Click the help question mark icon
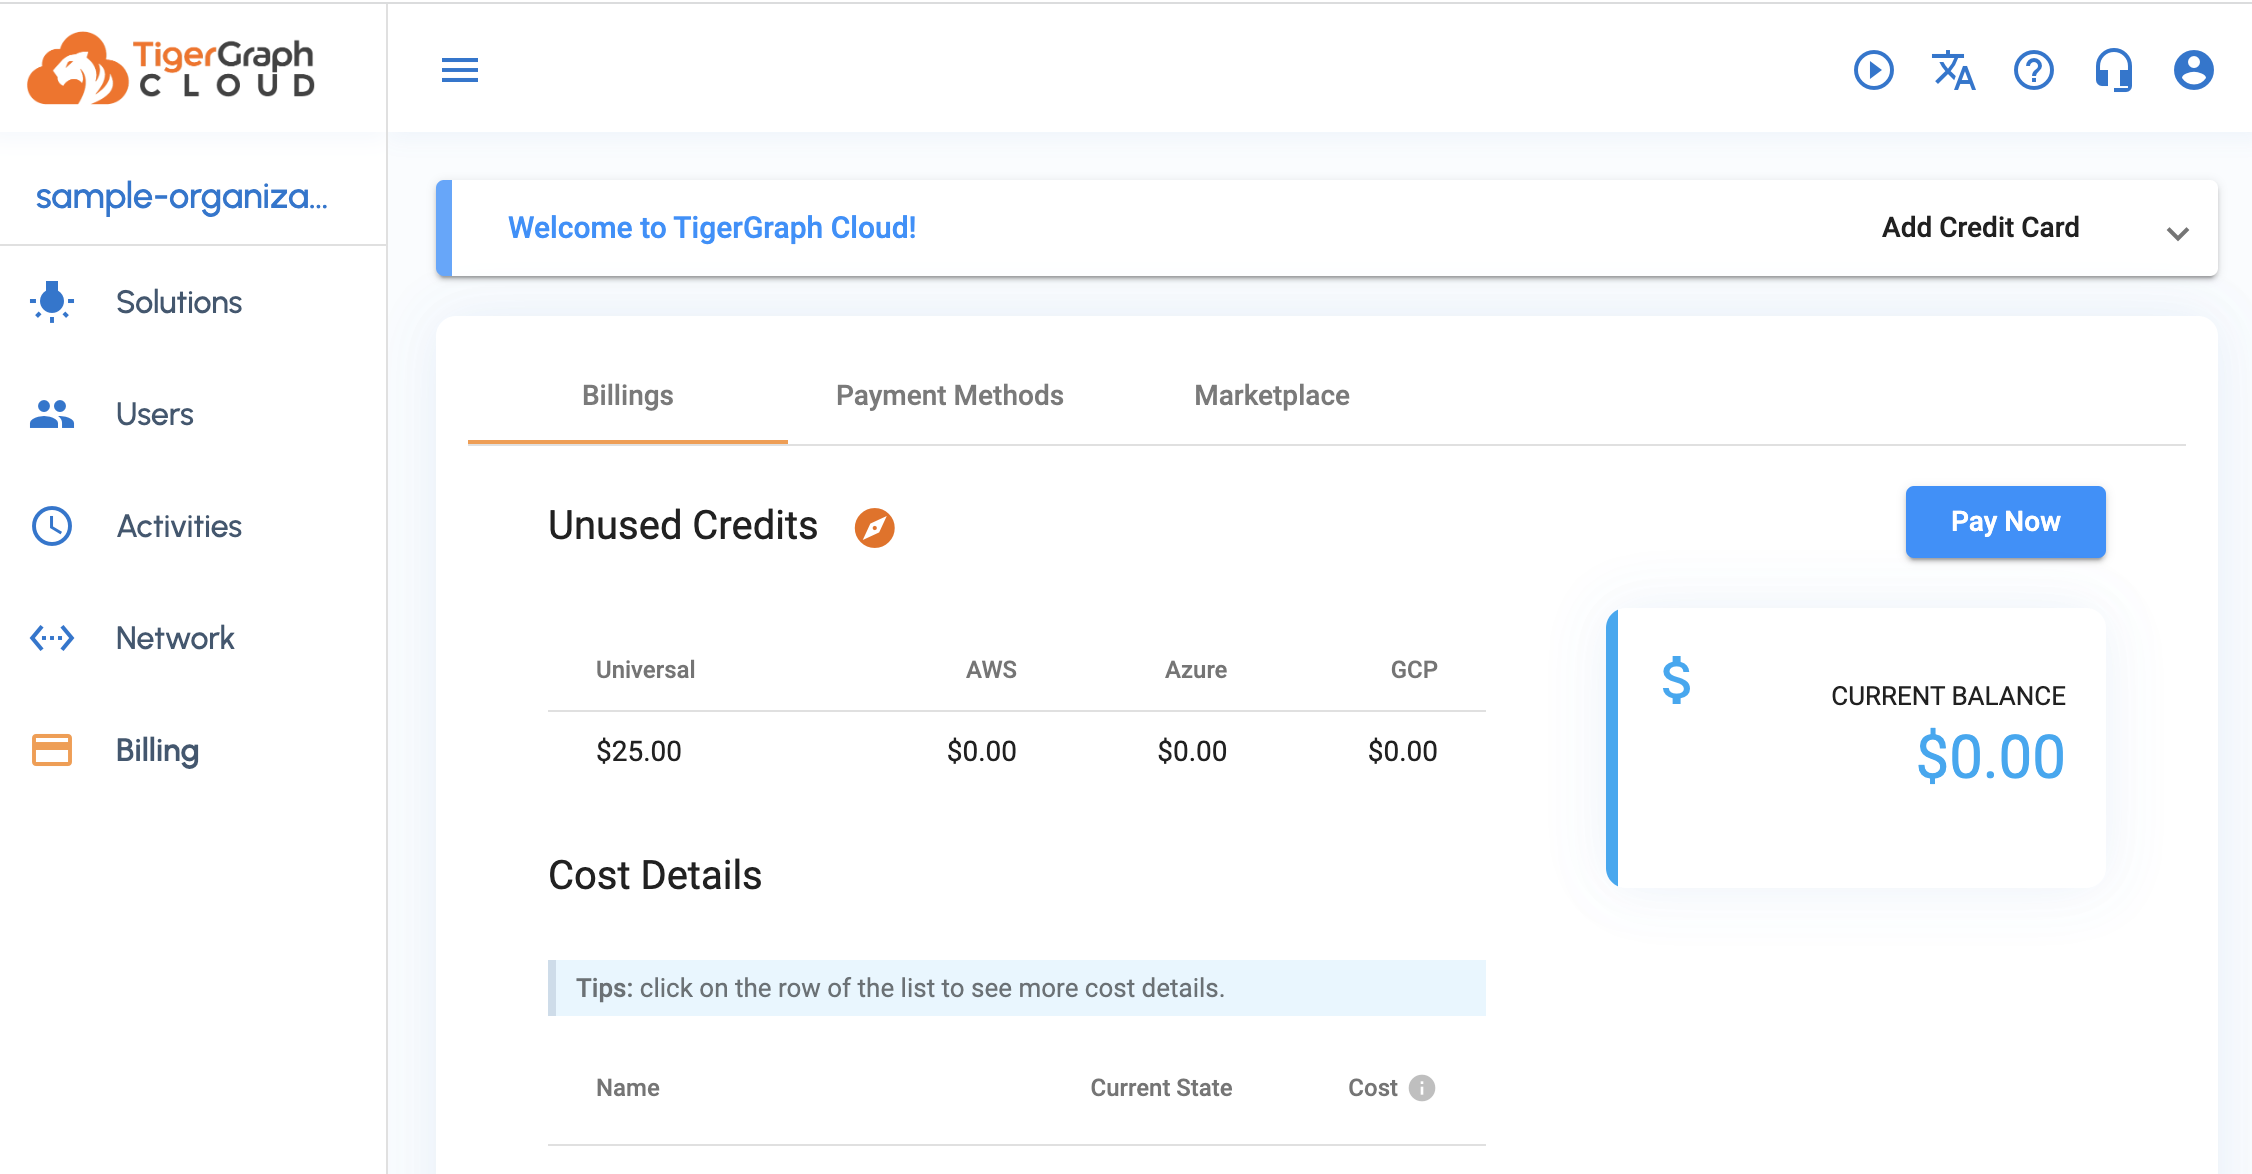 [x=2034, y=70]
